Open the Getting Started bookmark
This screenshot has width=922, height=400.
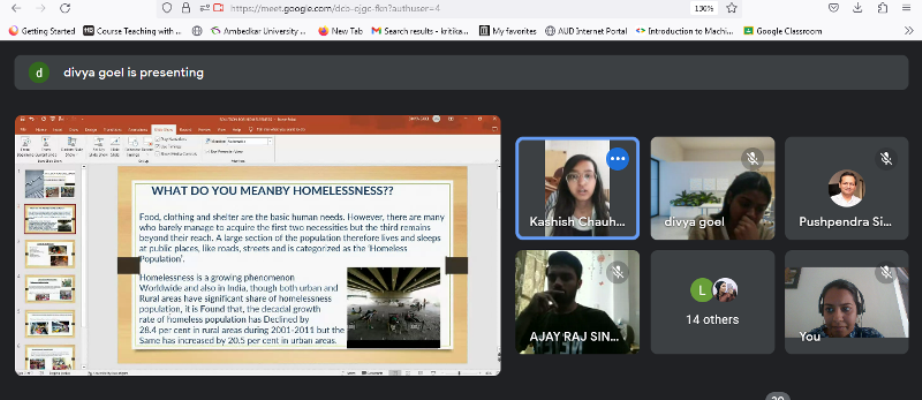[x=41, y=31]
